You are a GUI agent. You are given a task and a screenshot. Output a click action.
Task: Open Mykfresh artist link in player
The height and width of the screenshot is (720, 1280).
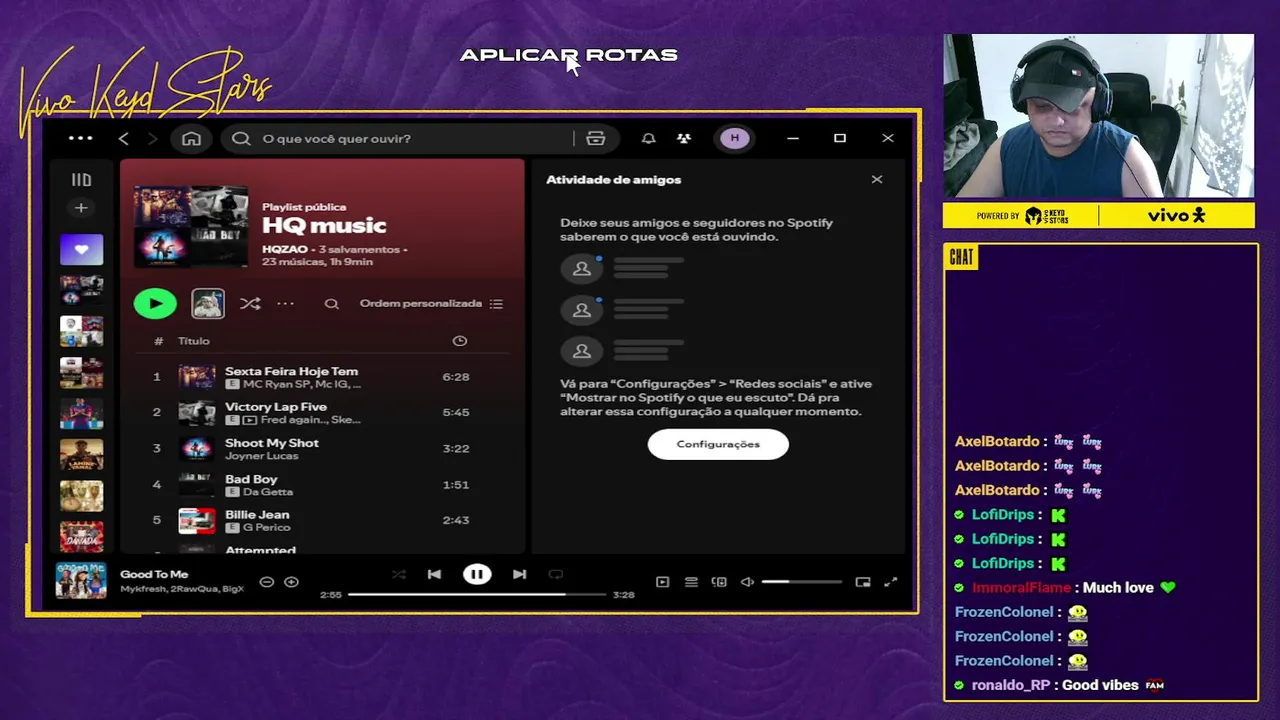click(x=143, y=590)
